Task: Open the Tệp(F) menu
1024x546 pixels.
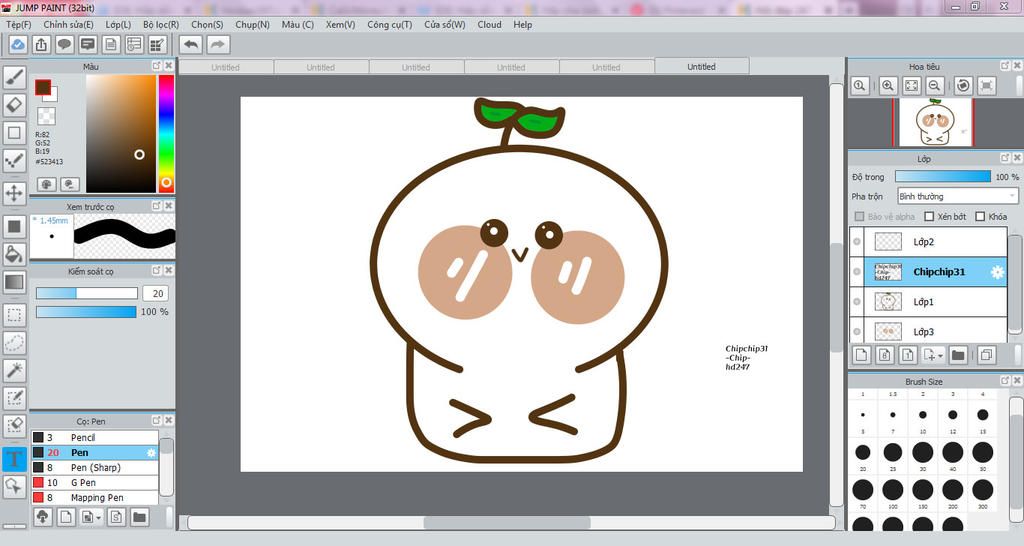Action: [19, 24]
